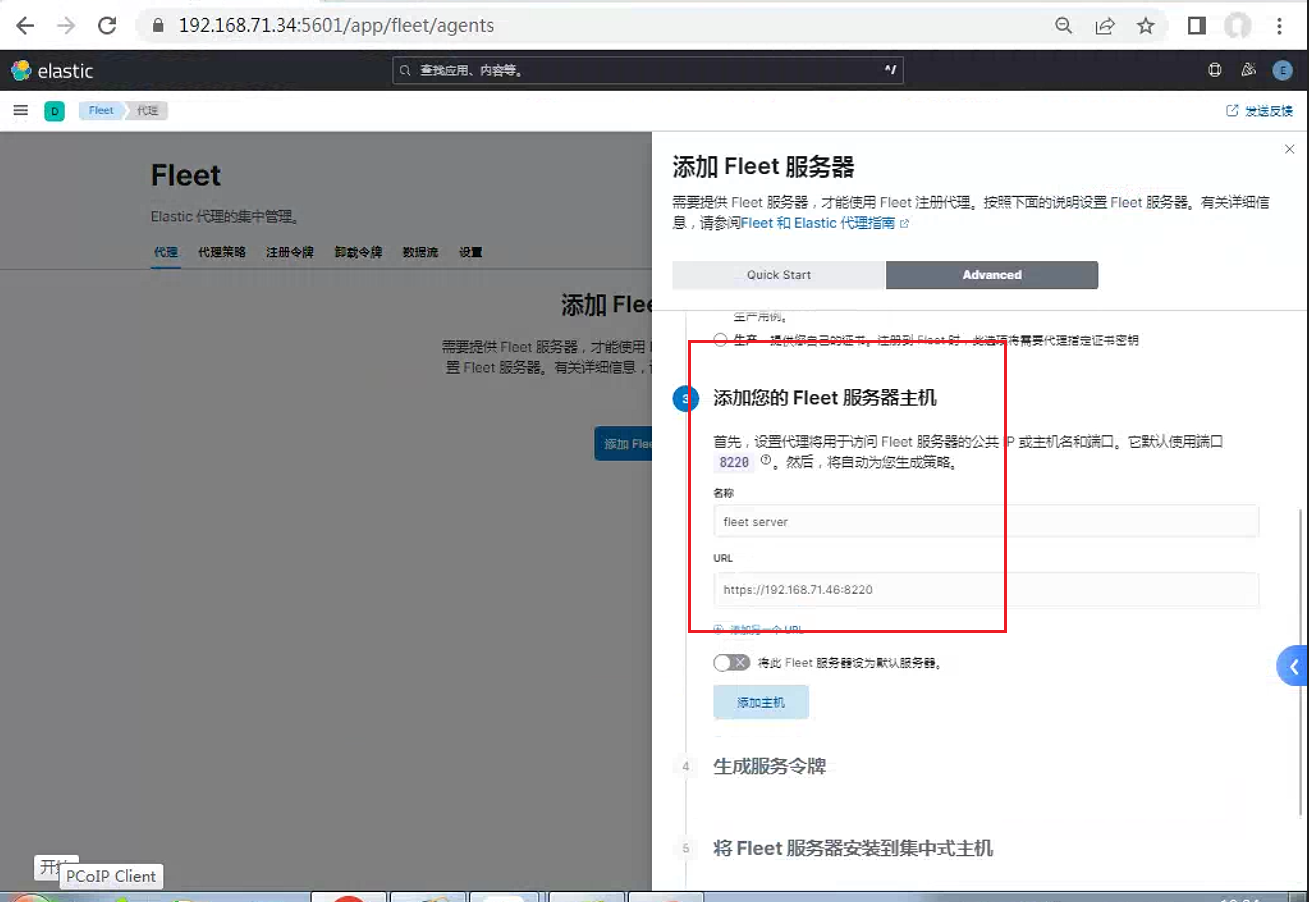Switch to the Quick Start tab
The image size is (1309, 902).
point(779,275)
